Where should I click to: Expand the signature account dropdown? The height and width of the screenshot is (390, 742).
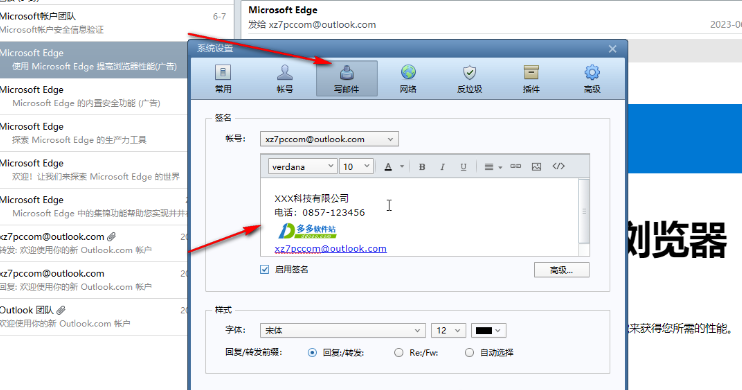tap(329, 139)
